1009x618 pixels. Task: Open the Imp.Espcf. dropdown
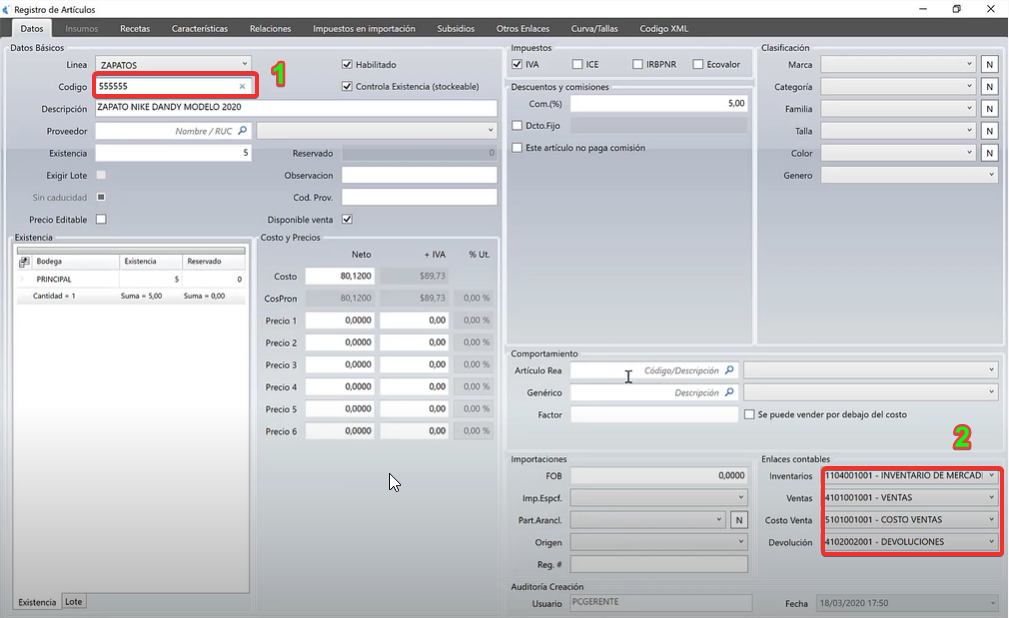tap(741, 498)
